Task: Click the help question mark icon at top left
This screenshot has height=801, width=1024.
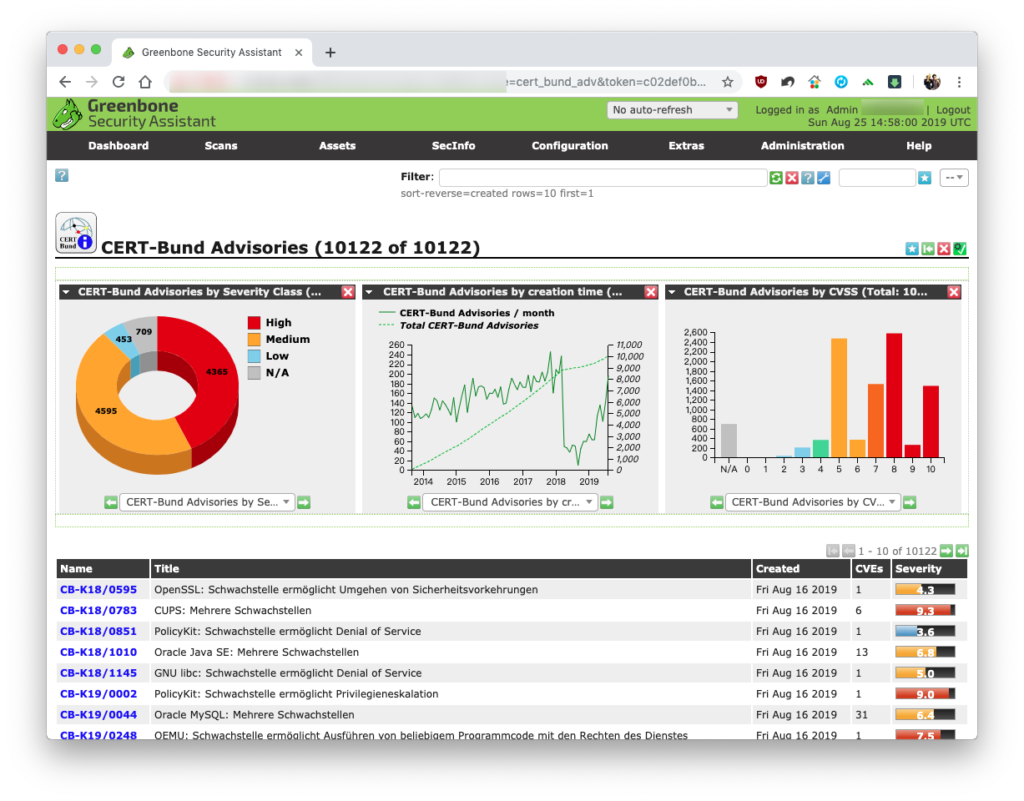Action: tap(62, 176)
